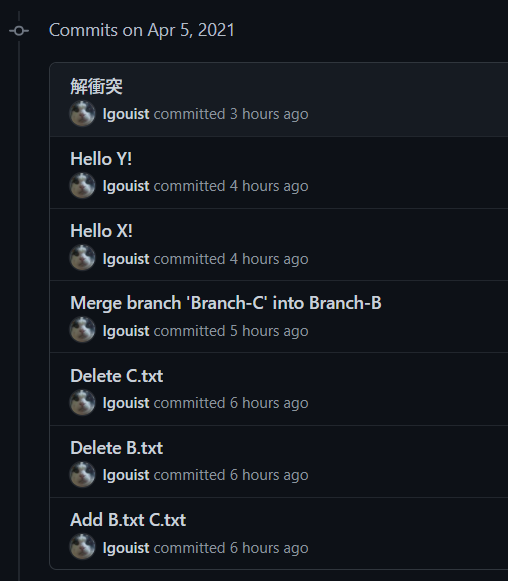Open the Hello Y! commit

tap(101, 159)
